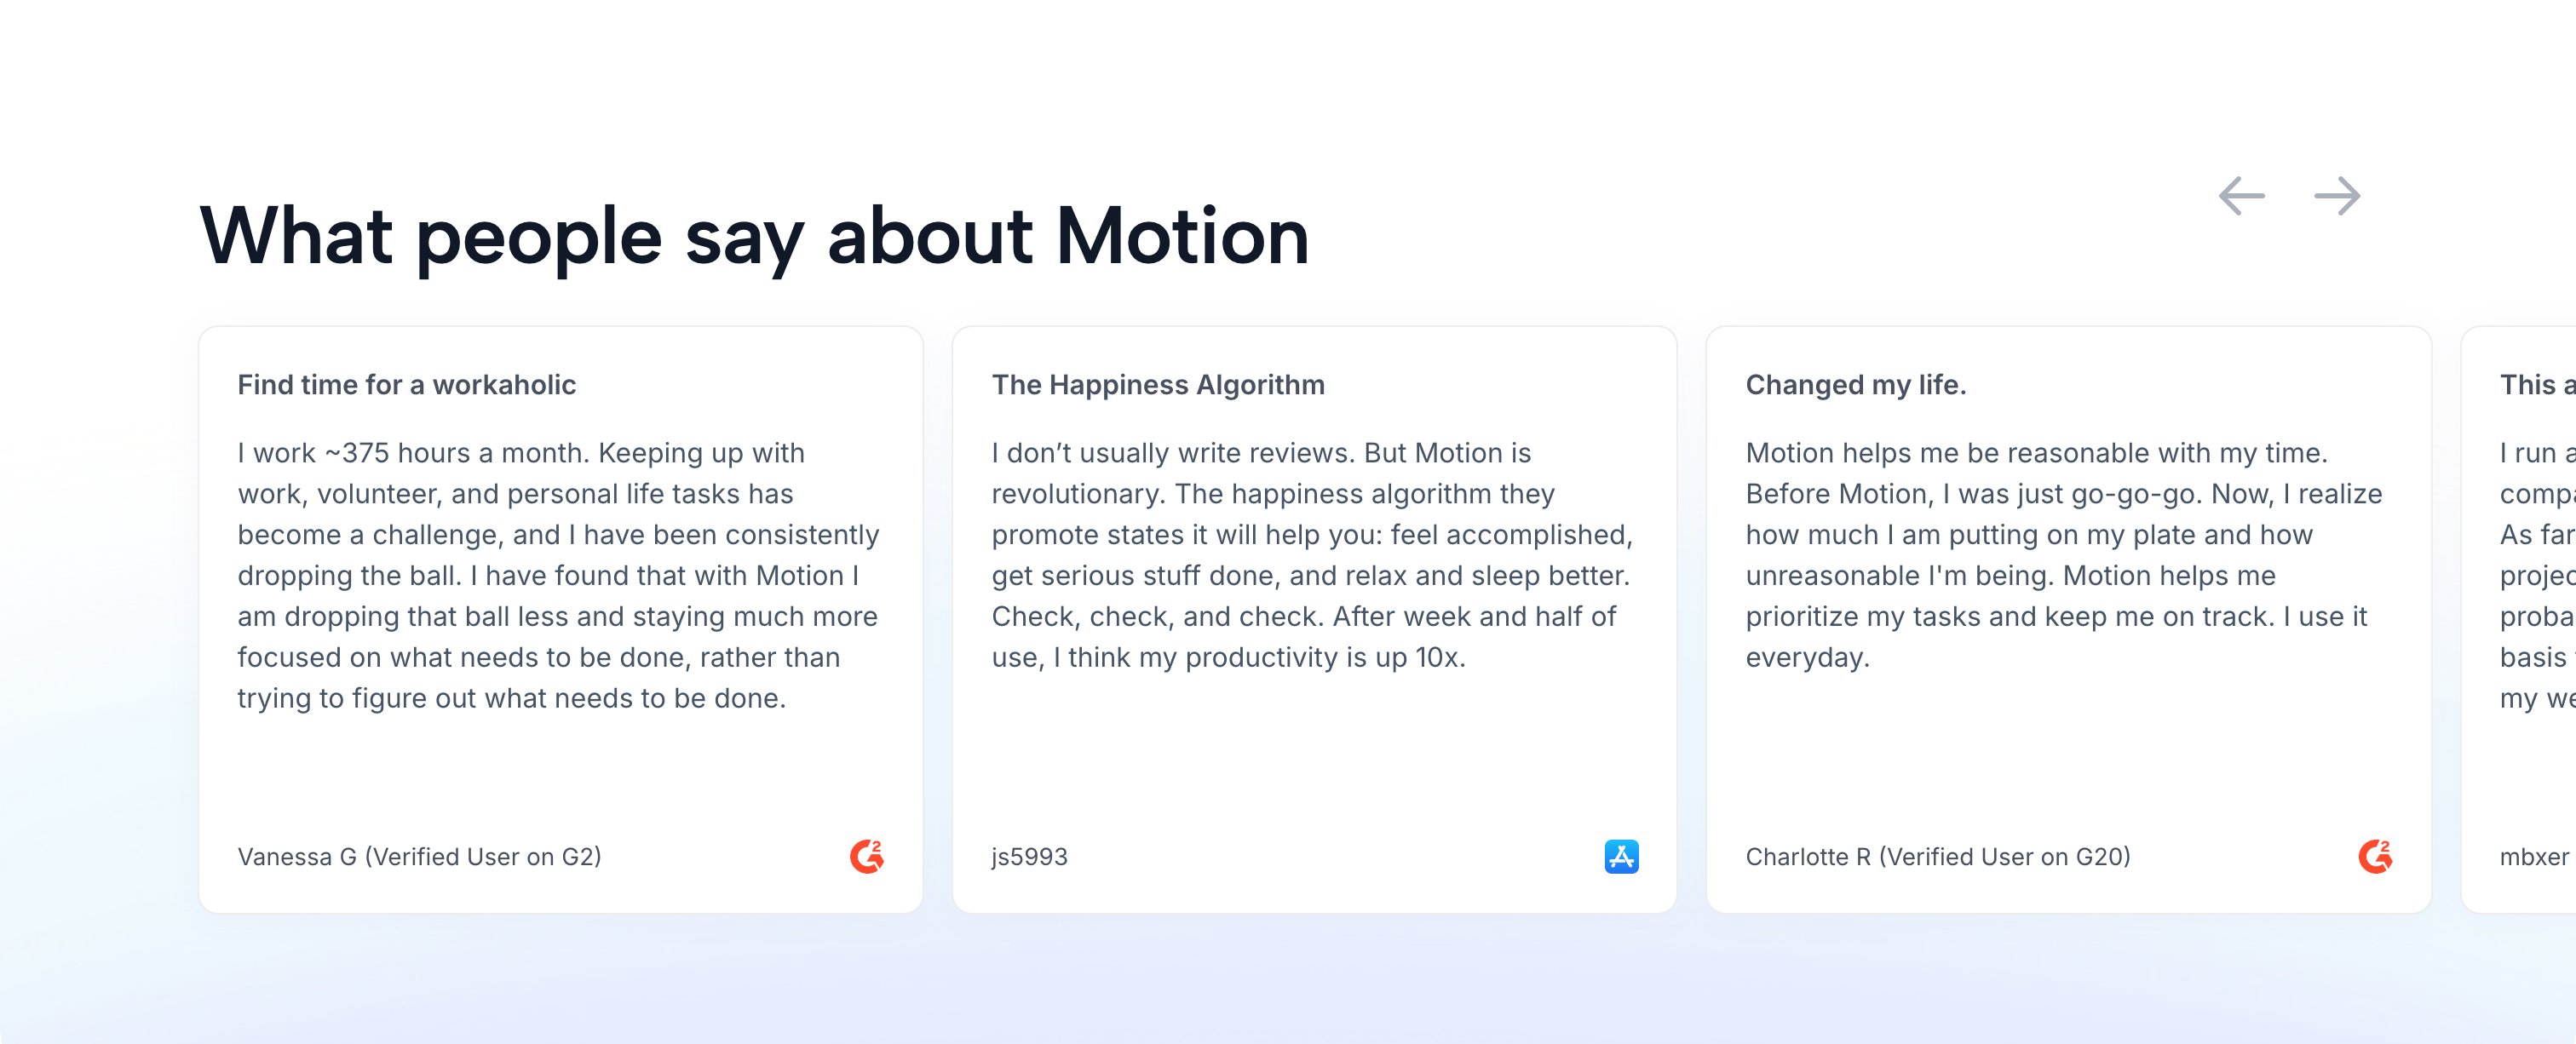Click reviewer name js5993
This screenshot has height=1044, width=2576.
1029,857
